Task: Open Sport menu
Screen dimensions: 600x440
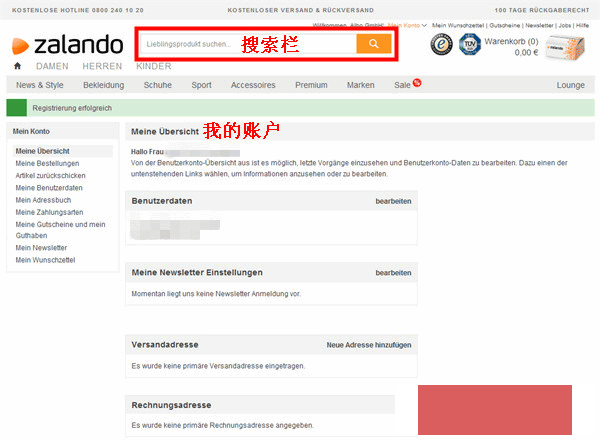Action: click(202, 85)
